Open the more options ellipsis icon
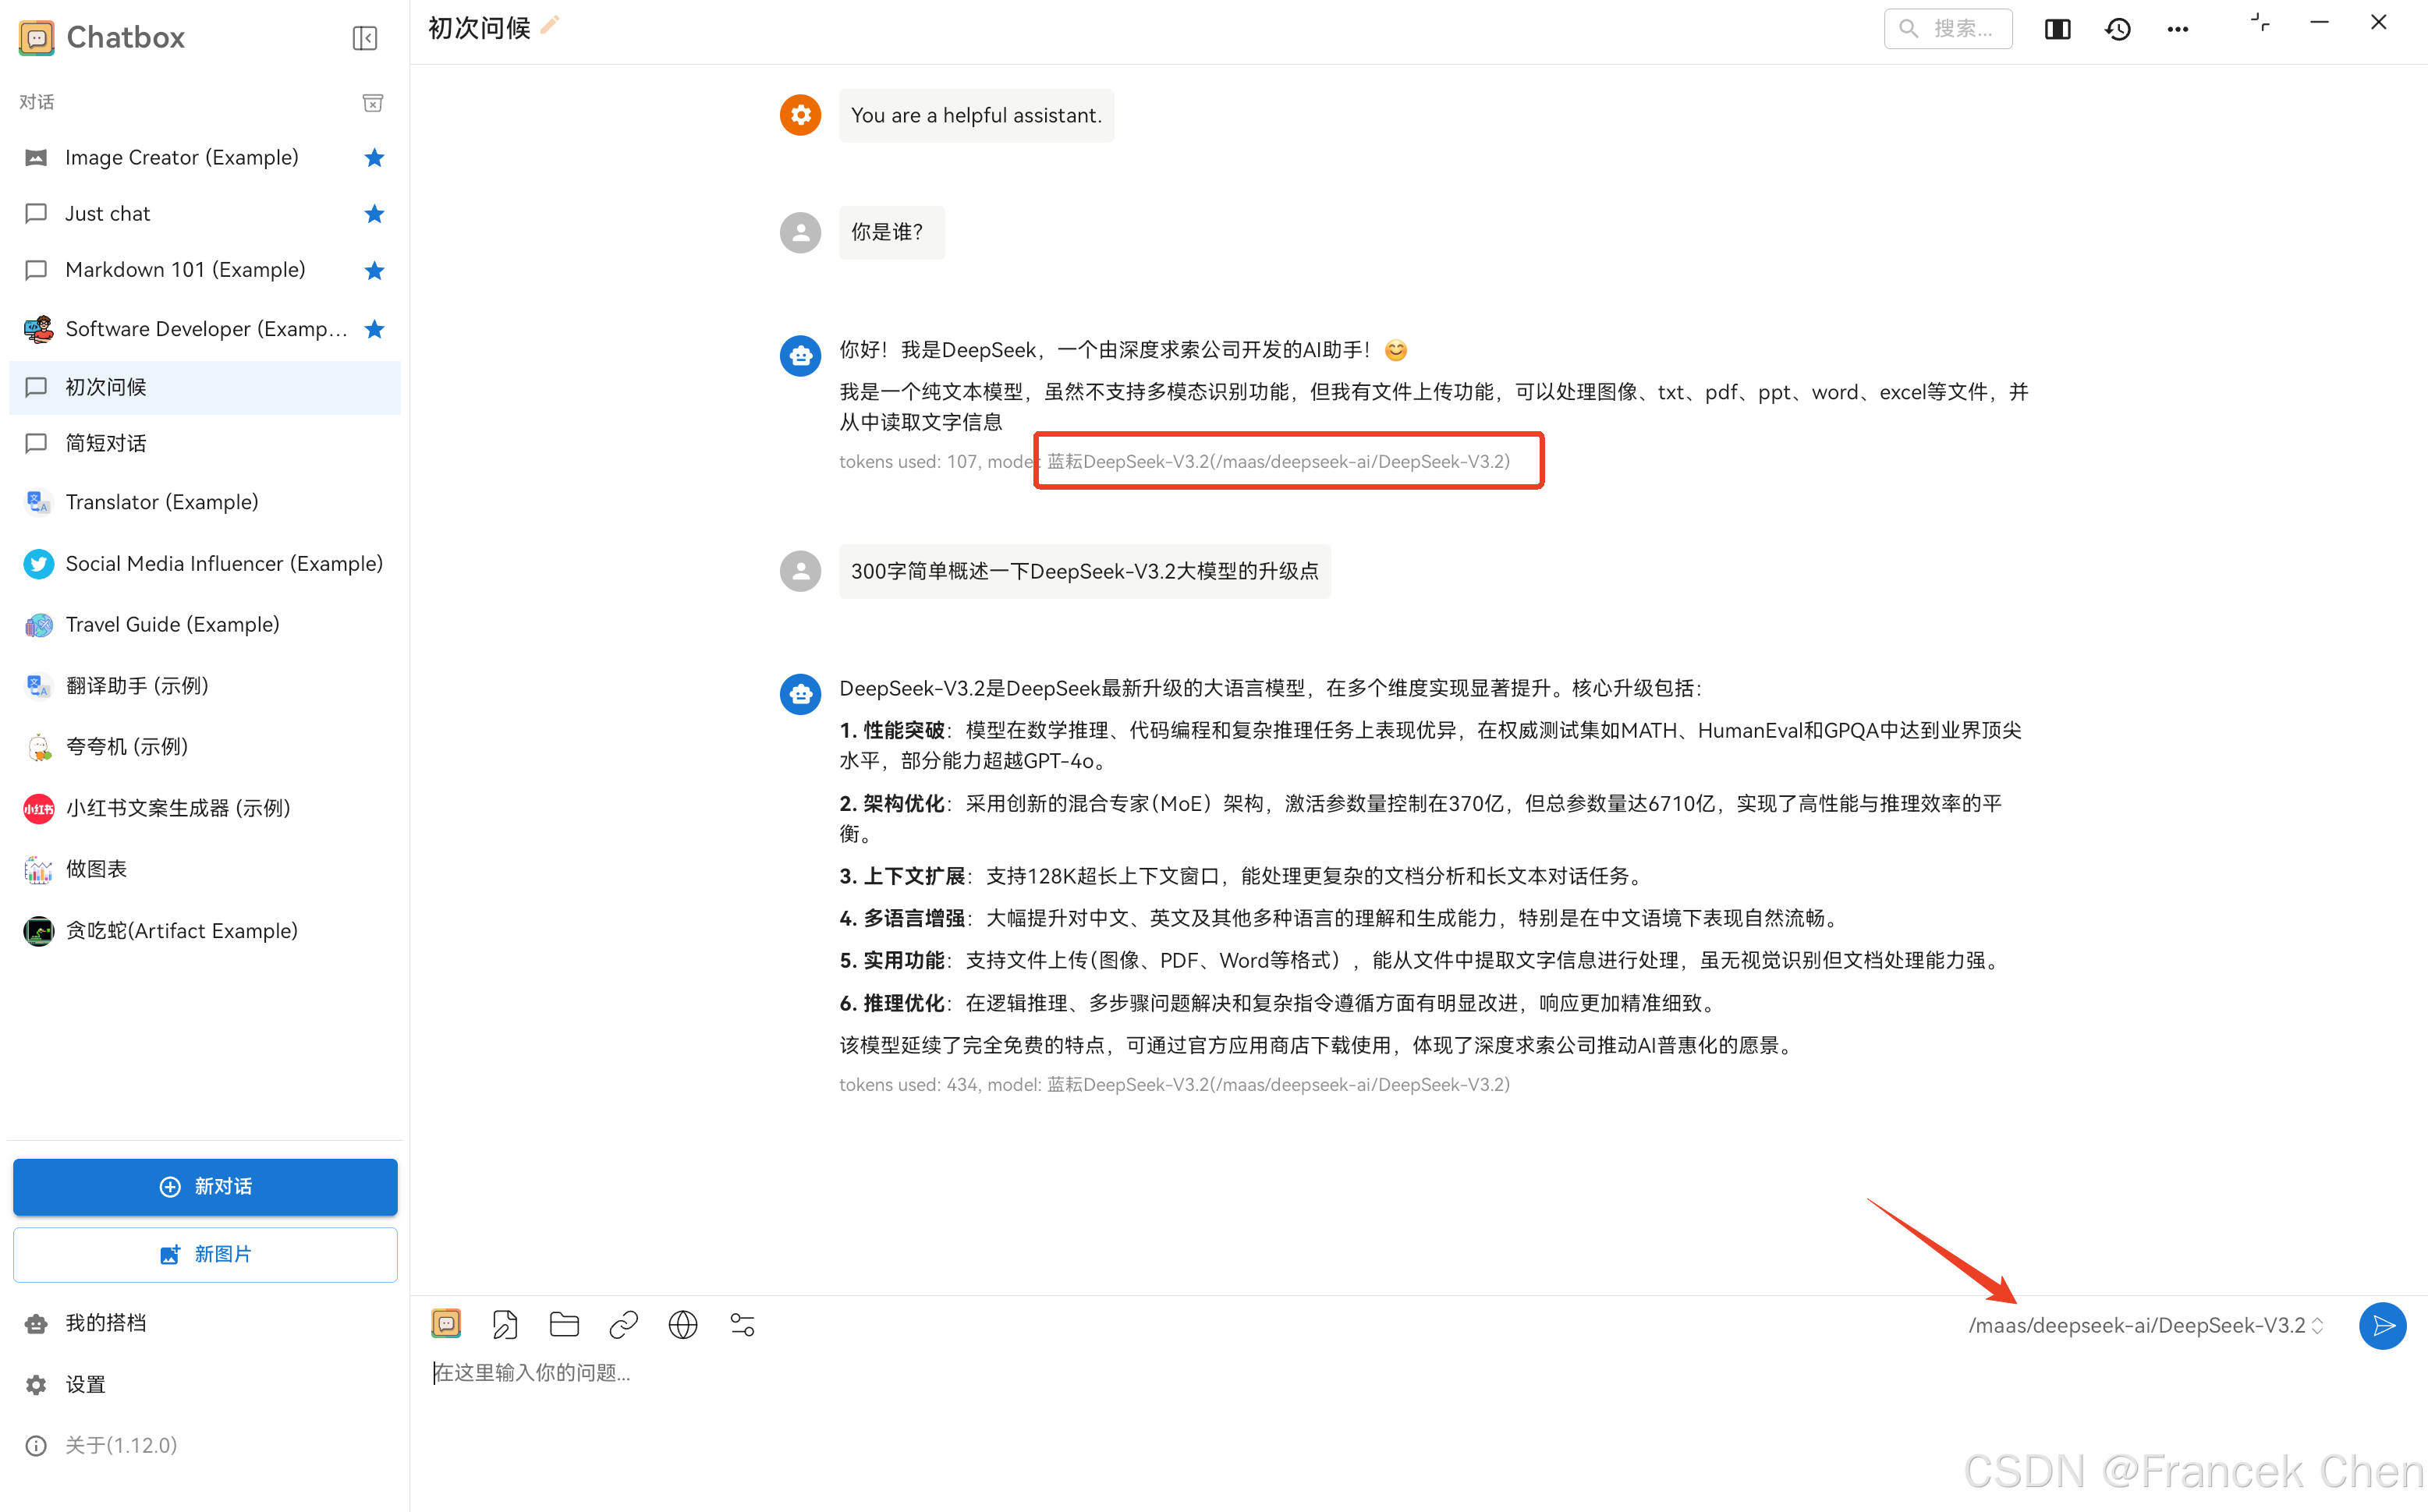The width and height of the screenshot is (2428, 1512). (x=2177, y=28)
